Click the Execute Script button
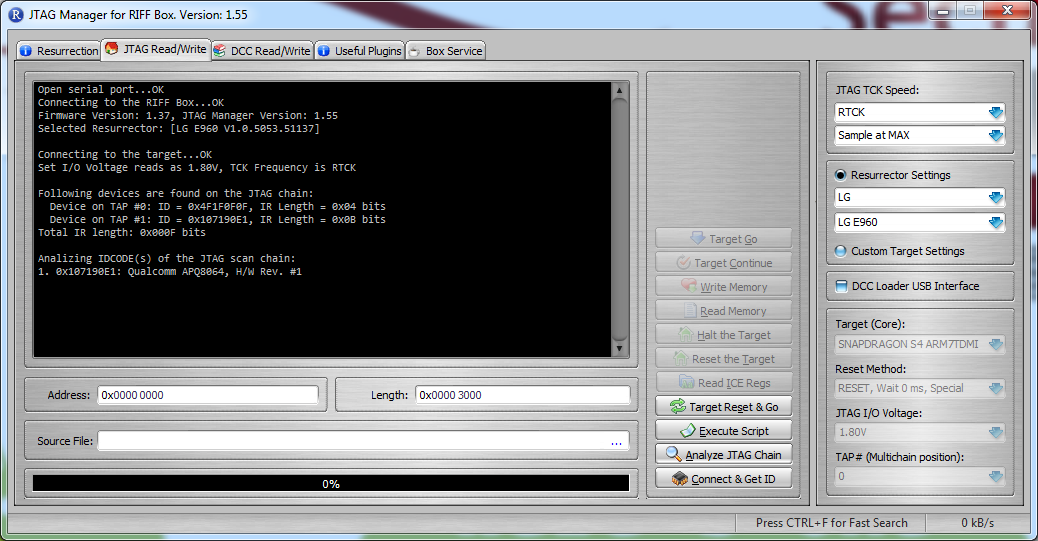1038x541 pixels. 724,431
